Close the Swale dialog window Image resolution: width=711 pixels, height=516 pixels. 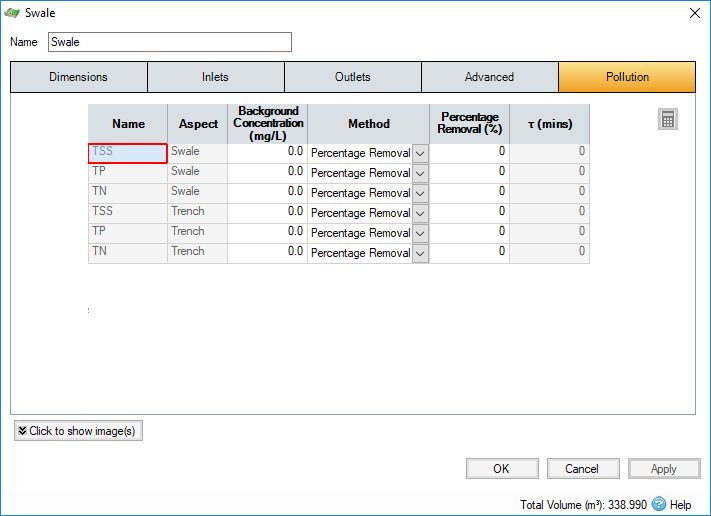695,13
